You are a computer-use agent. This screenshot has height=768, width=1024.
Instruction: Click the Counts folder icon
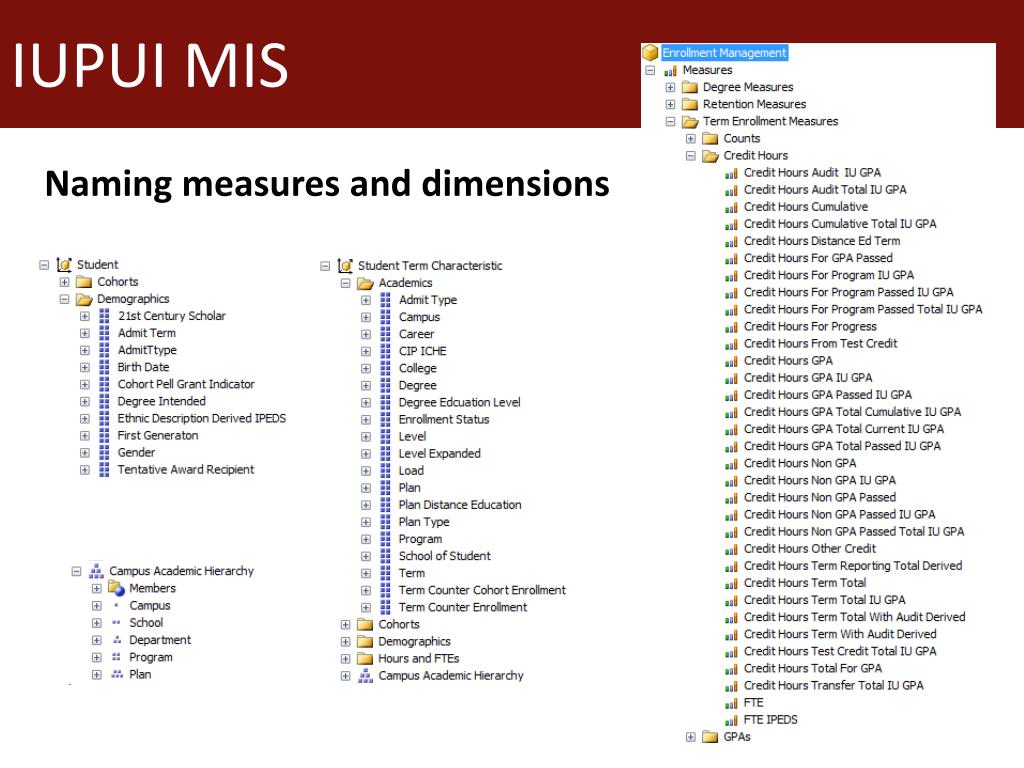click(711, 138)
